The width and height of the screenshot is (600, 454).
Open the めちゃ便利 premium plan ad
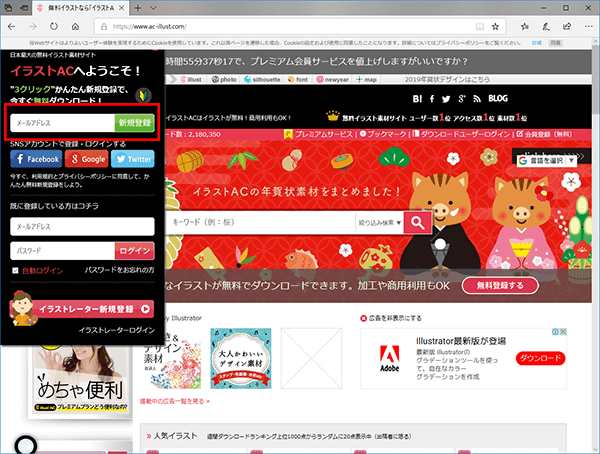(80, 379)
